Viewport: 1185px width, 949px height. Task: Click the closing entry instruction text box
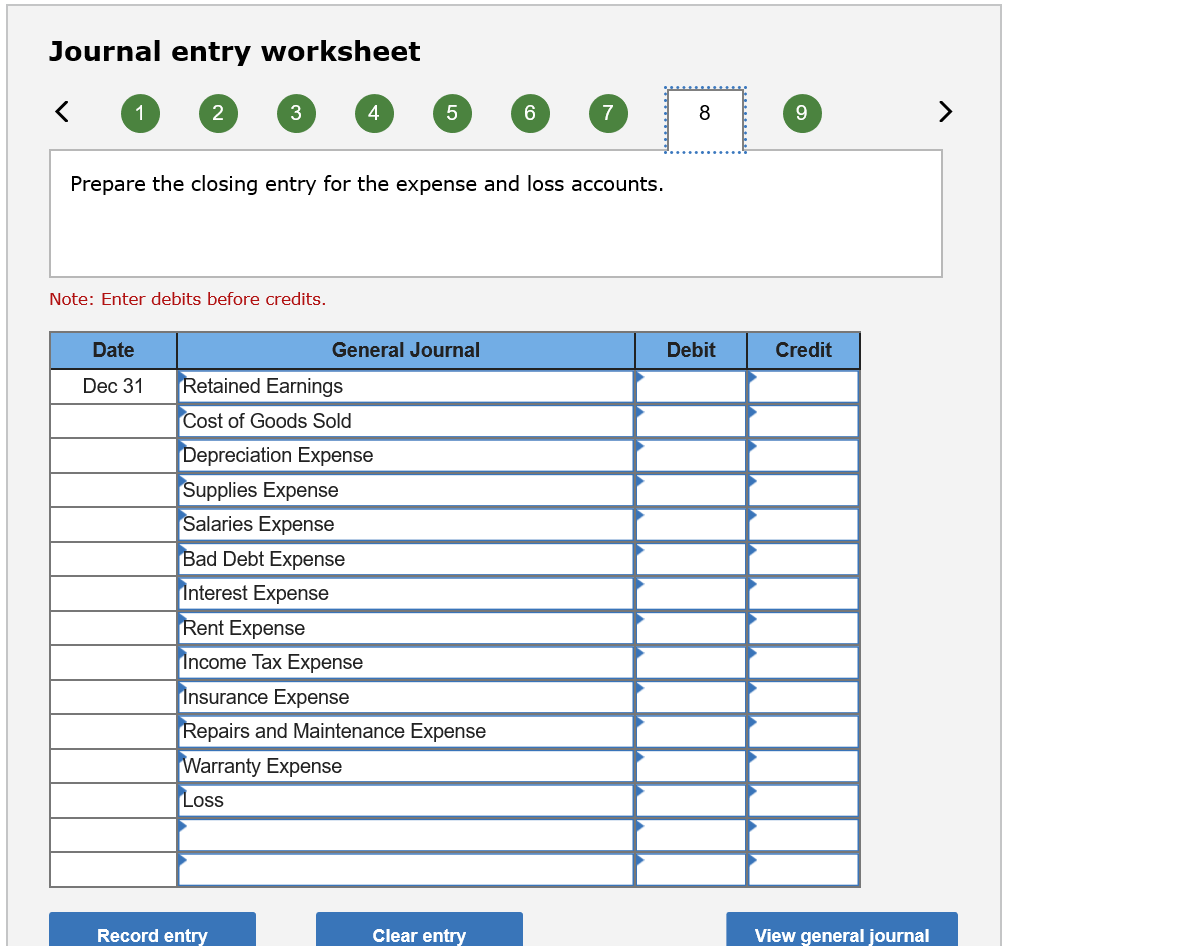tap(496, 214)
